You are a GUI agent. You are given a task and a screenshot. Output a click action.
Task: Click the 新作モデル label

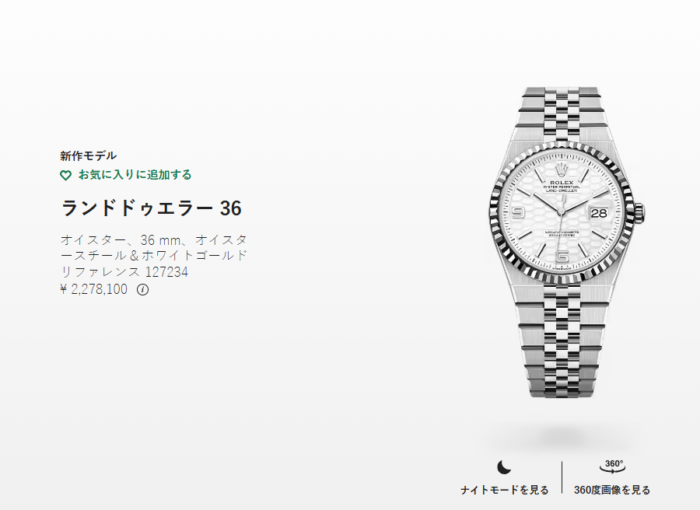pyautogui.click(x=88, y=156)
